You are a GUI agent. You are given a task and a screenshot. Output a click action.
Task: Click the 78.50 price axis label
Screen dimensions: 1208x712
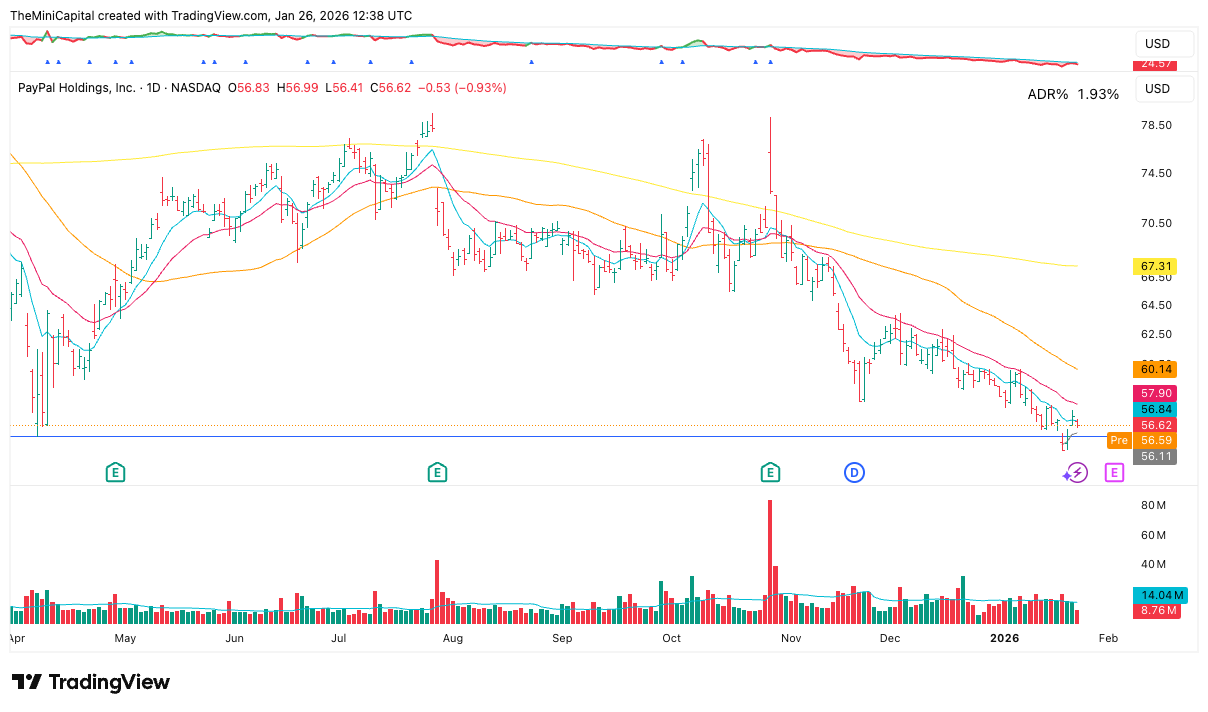coord(1157,126)
